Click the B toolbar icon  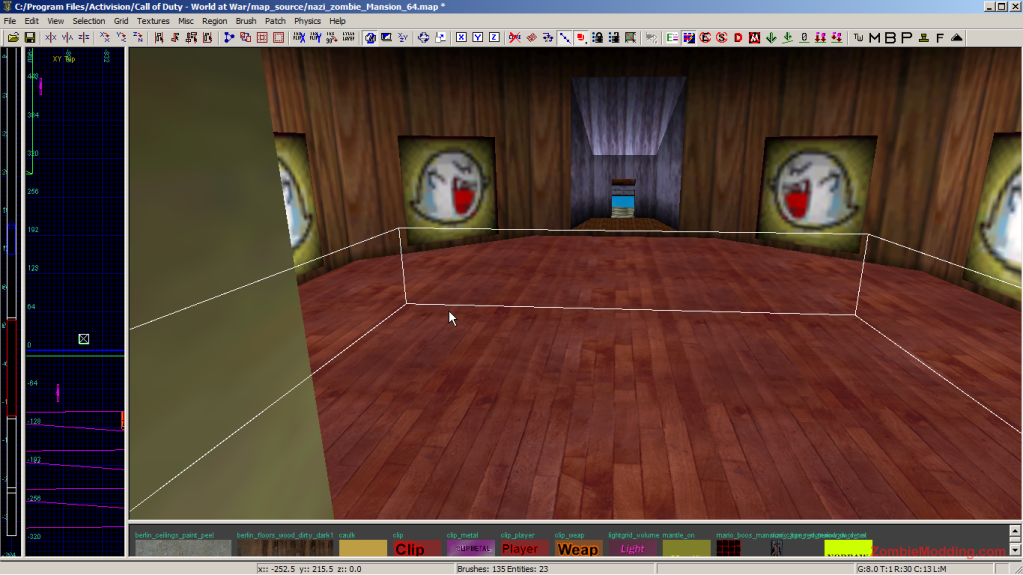[x=891, y=38]
